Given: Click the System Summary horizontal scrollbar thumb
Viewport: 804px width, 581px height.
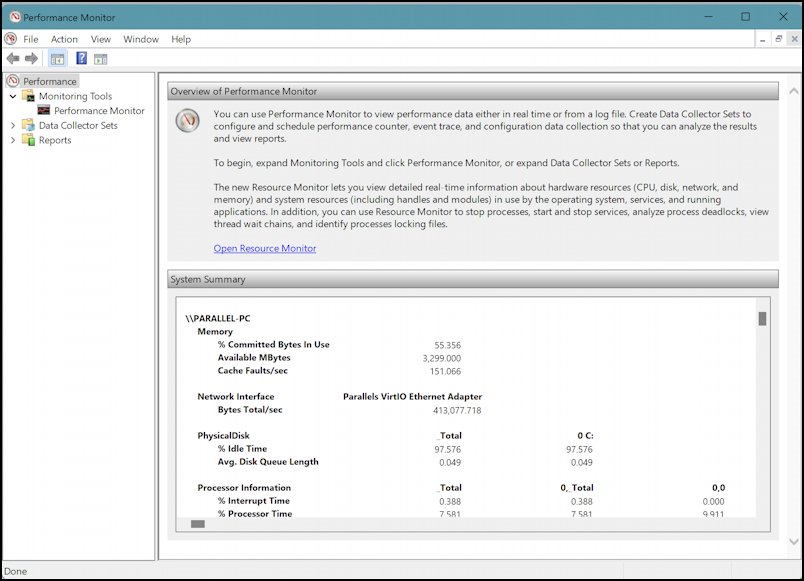Looking at the screenshot, I should tap(198, 524).
